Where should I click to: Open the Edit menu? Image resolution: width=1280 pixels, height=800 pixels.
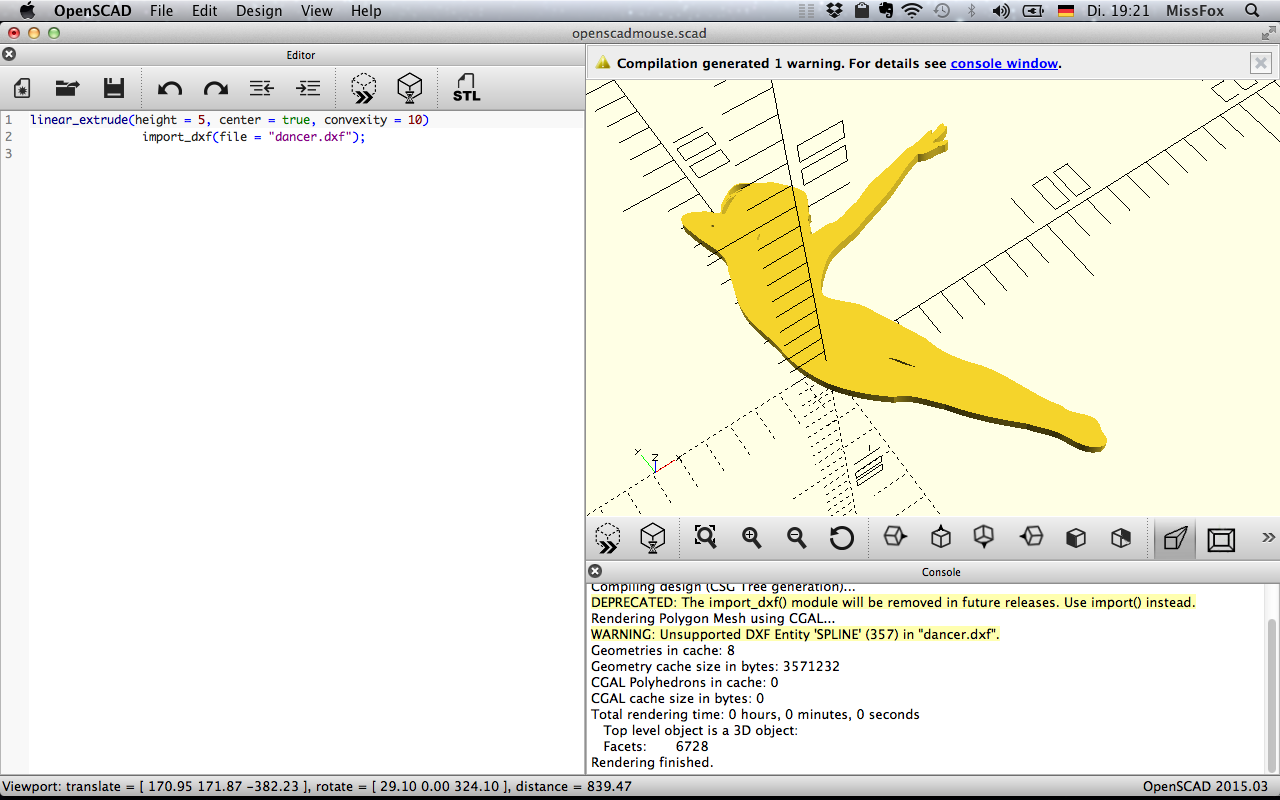(x=204, y=11)
